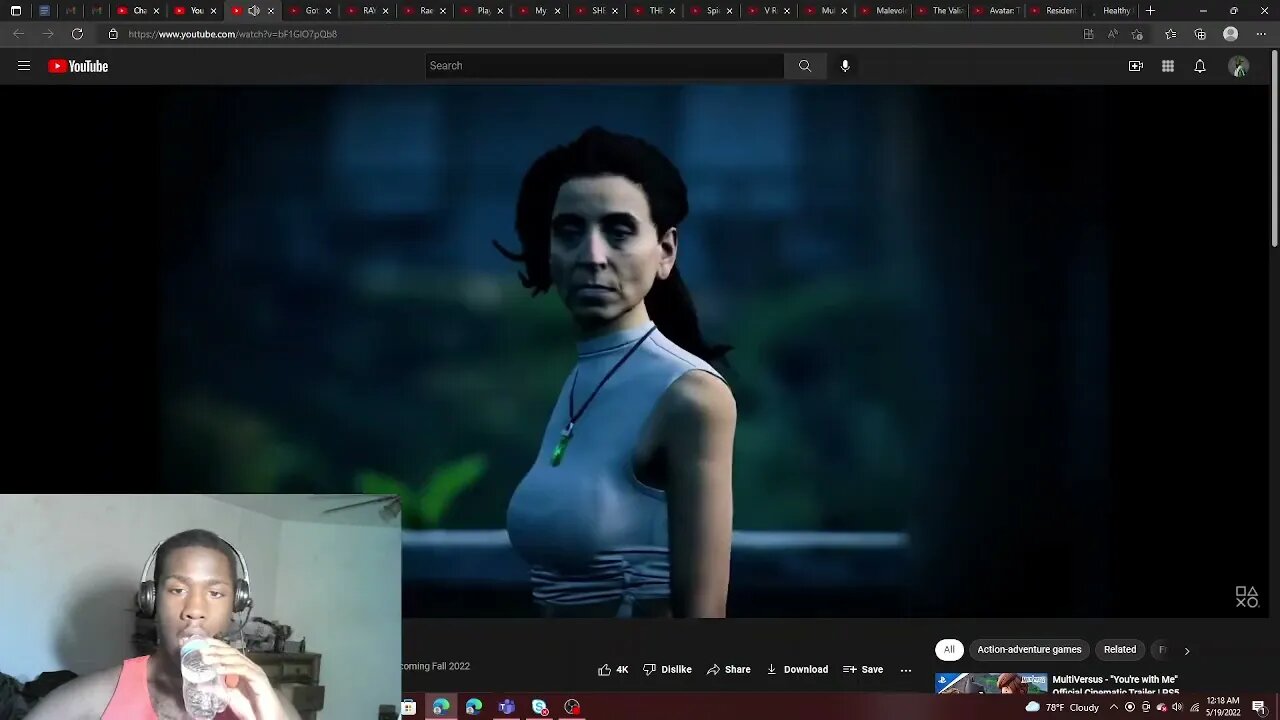Mute the tab playing audio
Image resolution: width=1280 pixels, height=720 pixels.
[x=253, y=11]
